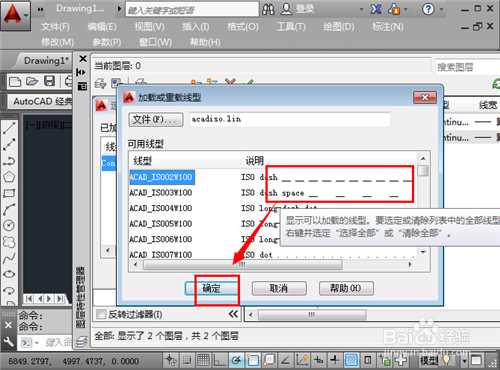Viewport: 500px width, 370px height.
Task: Open the dropdown arrow beside the Help icon
Action: [441, 10]
